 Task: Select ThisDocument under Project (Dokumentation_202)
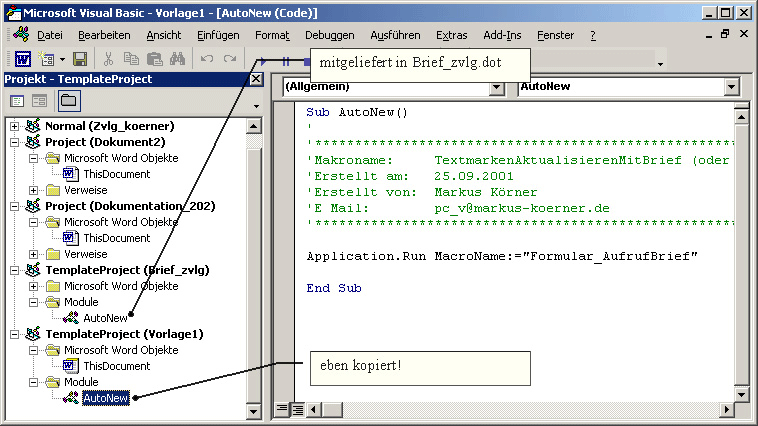pyautogui.click(x=117, y=238)
